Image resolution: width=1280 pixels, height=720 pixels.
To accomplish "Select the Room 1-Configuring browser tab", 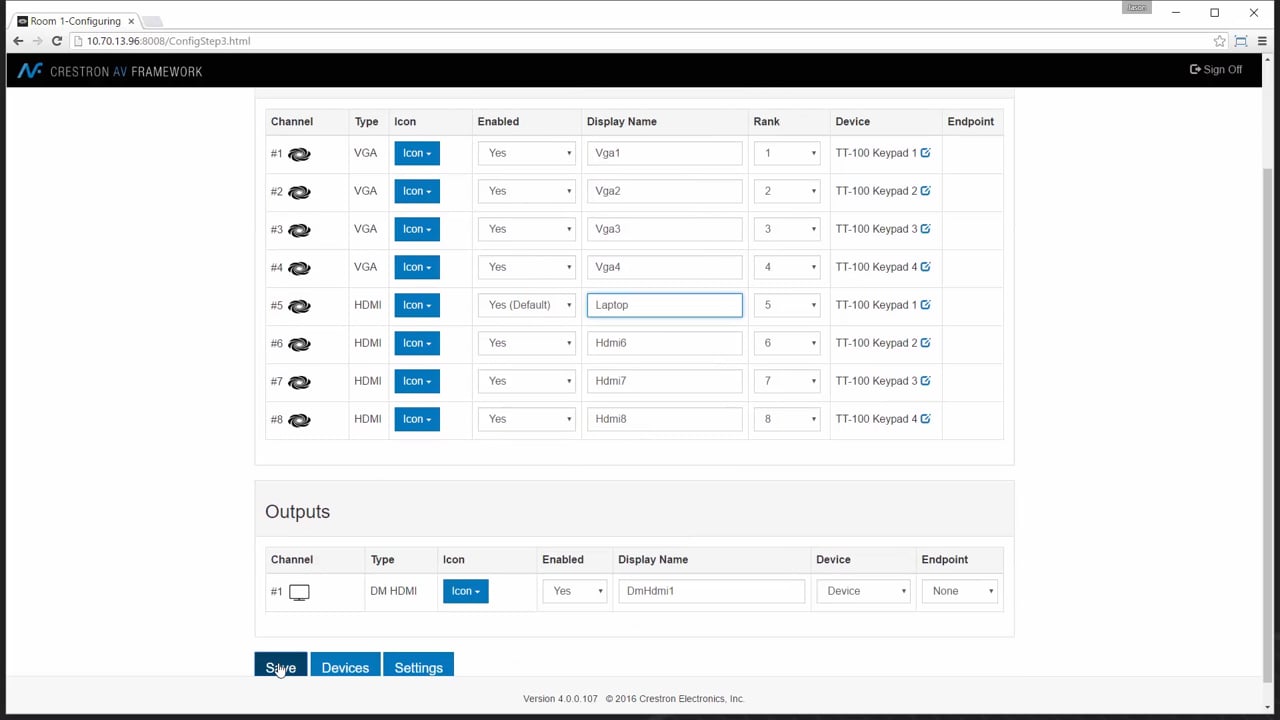I will pos(75,21).
